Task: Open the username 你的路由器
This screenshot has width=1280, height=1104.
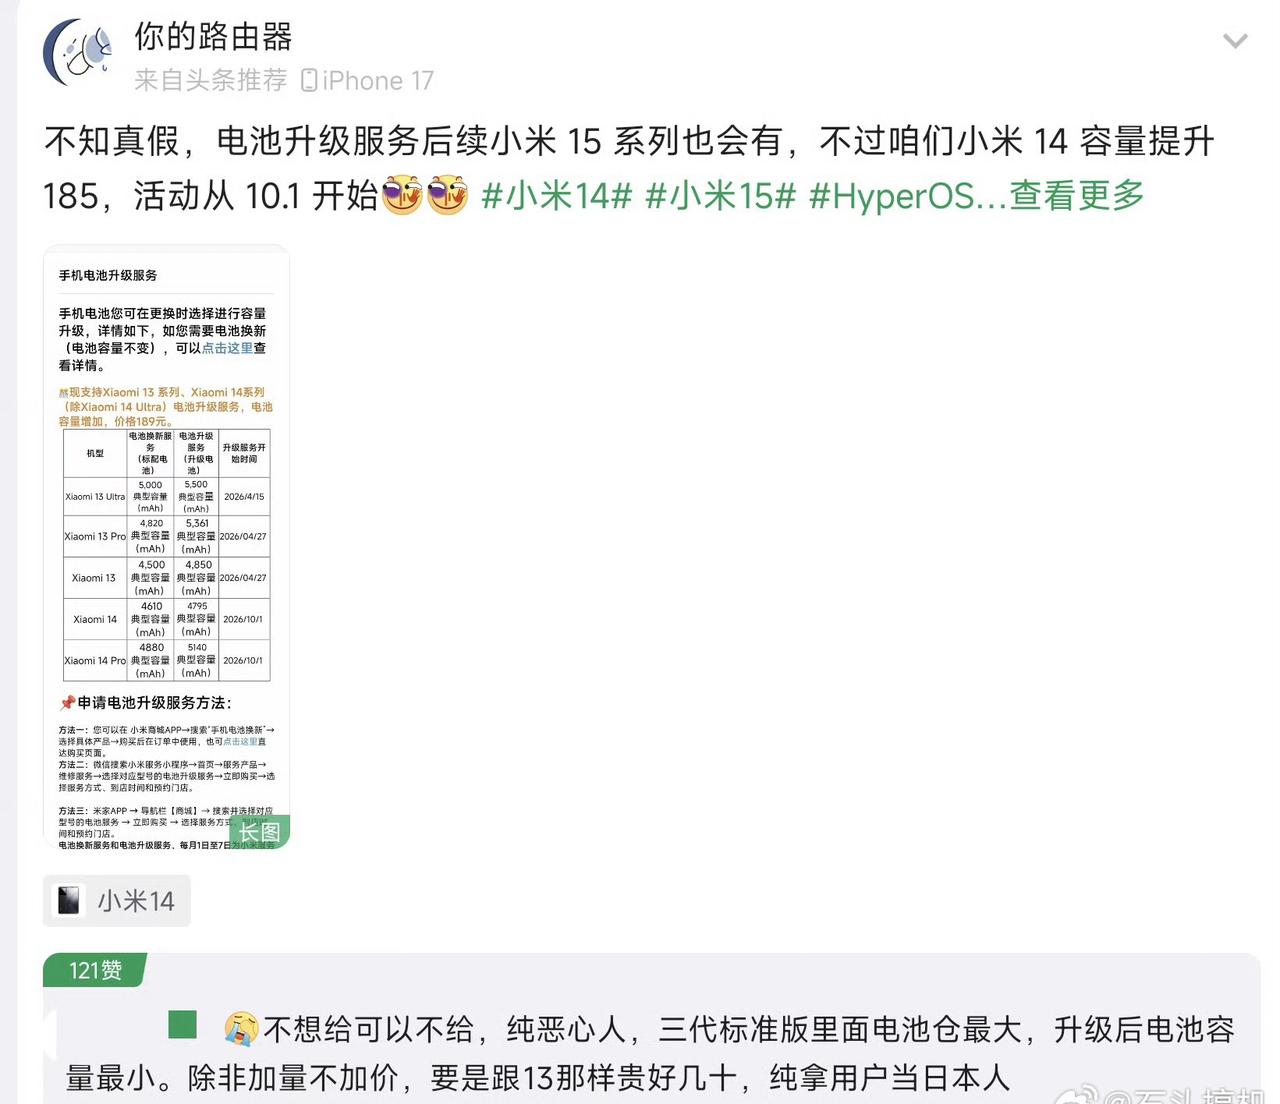Action: [213, 36]
